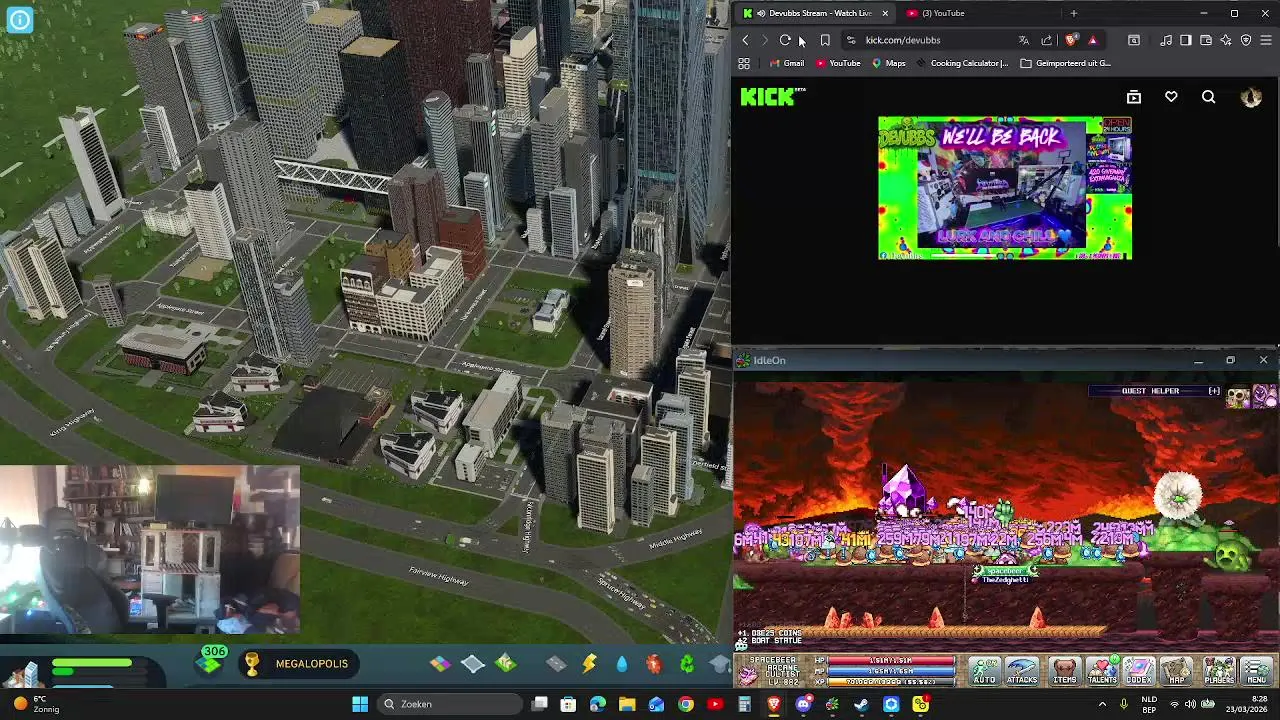Open the Gmail bookmark
The width and height of the screenshot is (1280, 720).
tap(787, 63)
